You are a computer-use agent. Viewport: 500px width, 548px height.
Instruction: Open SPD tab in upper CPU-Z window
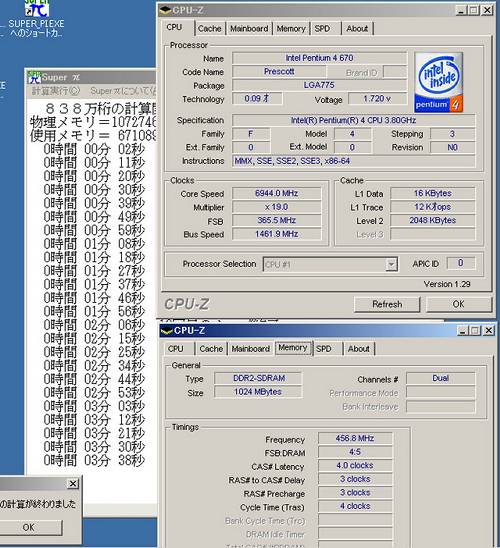[x=322, y=29]
